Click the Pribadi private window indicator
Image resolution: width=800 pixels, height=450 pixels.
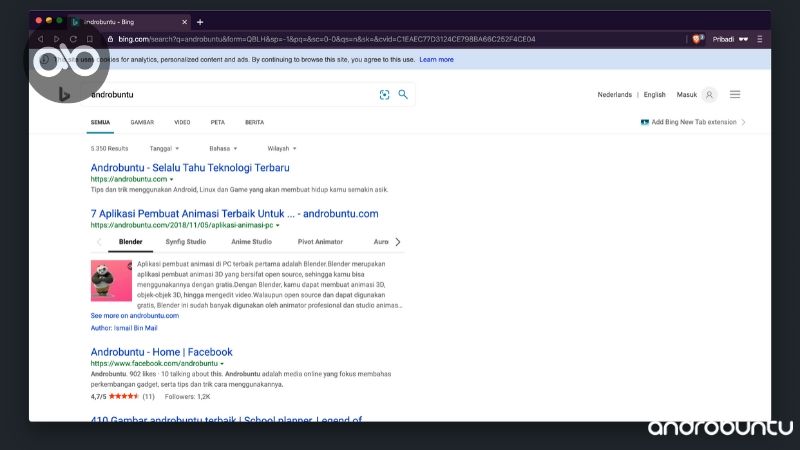(730, 39)
